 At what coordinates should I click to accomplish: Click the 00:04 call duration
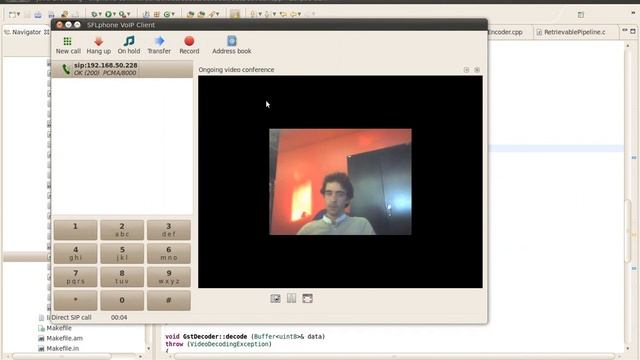[x=119, y=317]
